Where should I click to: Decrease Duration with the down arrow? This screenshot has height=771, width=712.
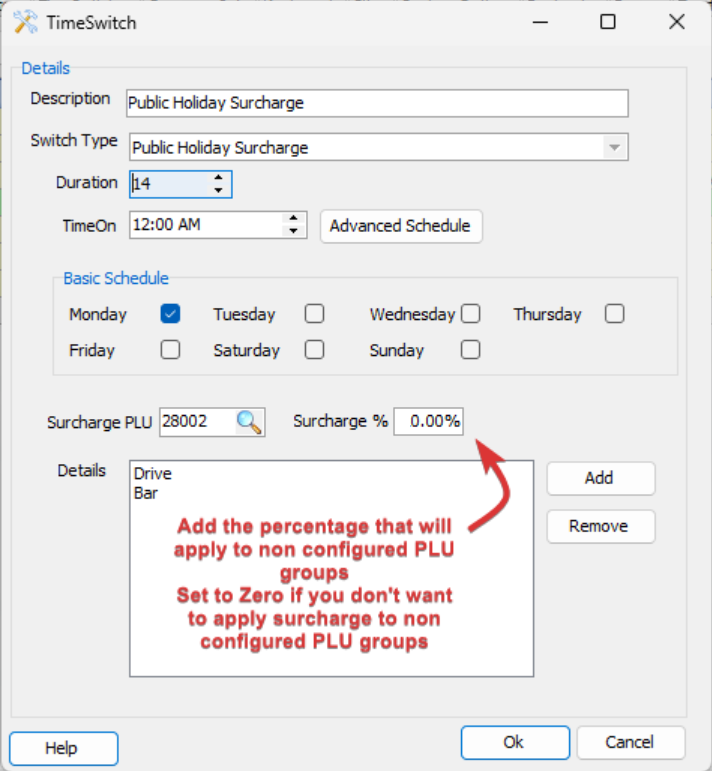pos(219,190)
